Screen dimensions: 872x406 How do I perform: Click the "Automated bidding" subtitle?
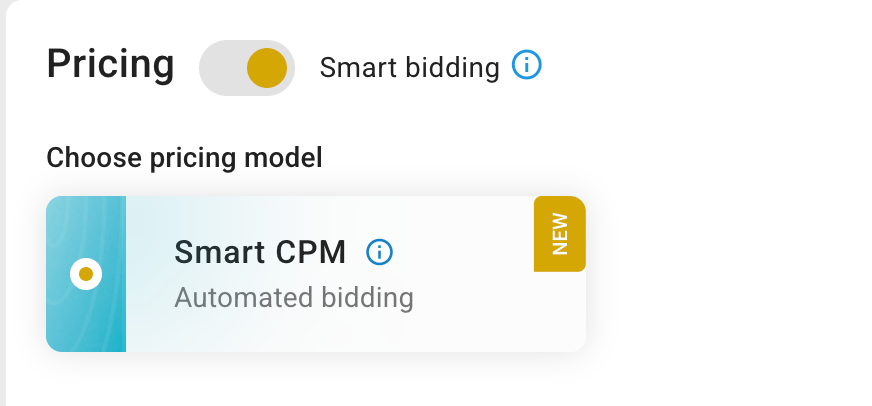pos(294,297)
